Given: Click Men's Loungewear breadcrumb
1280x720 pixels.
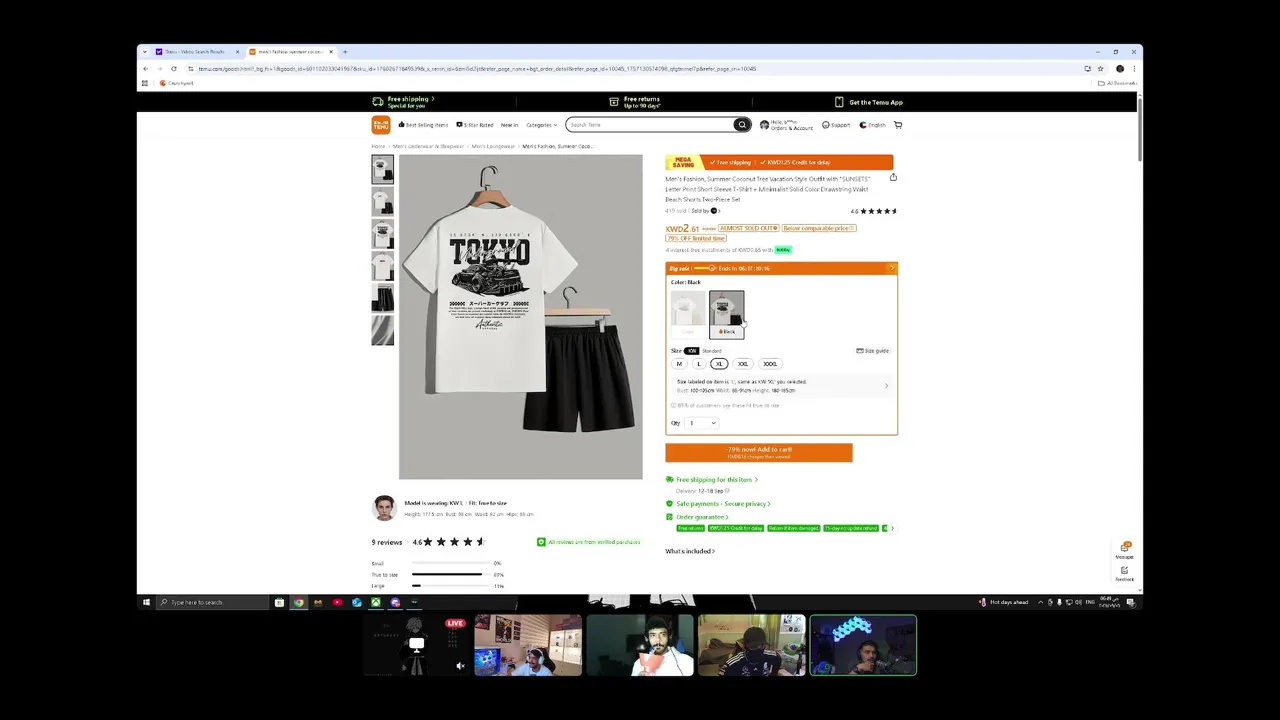Looking at the screenshot, I should pos(493,146).
